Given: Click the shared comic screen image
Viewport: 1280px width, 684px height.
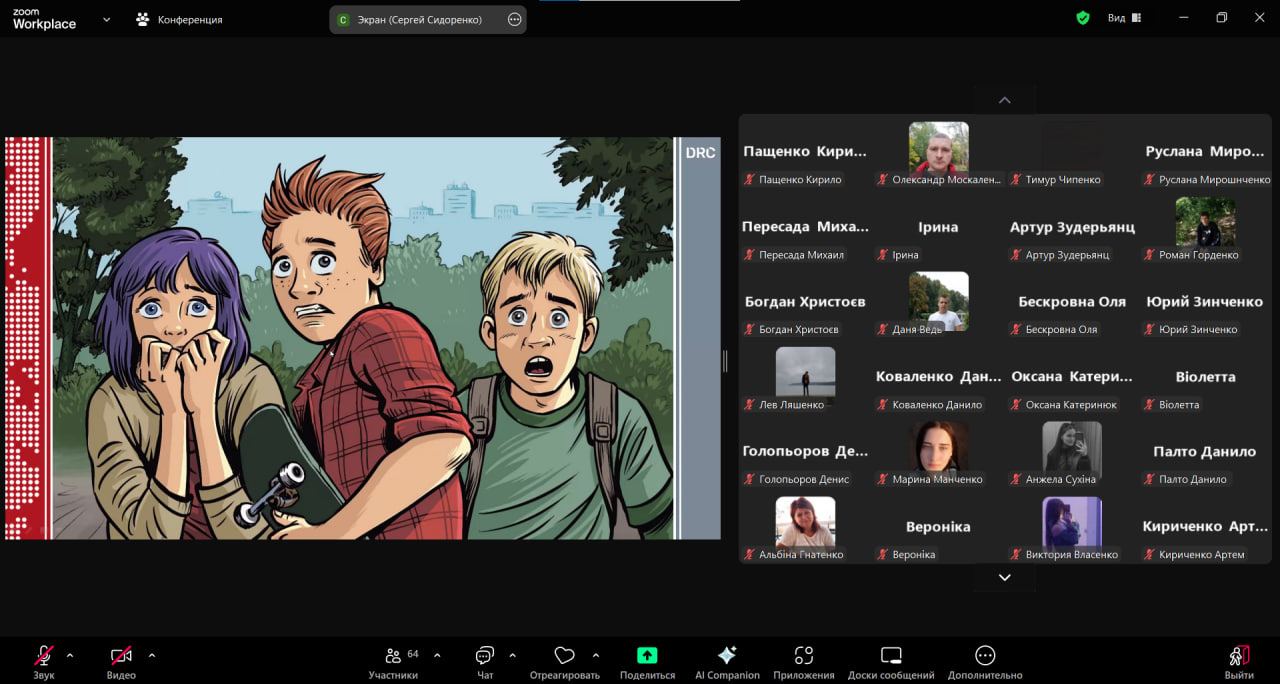Looking at the screenshot, I should click(x=363, y=338).
